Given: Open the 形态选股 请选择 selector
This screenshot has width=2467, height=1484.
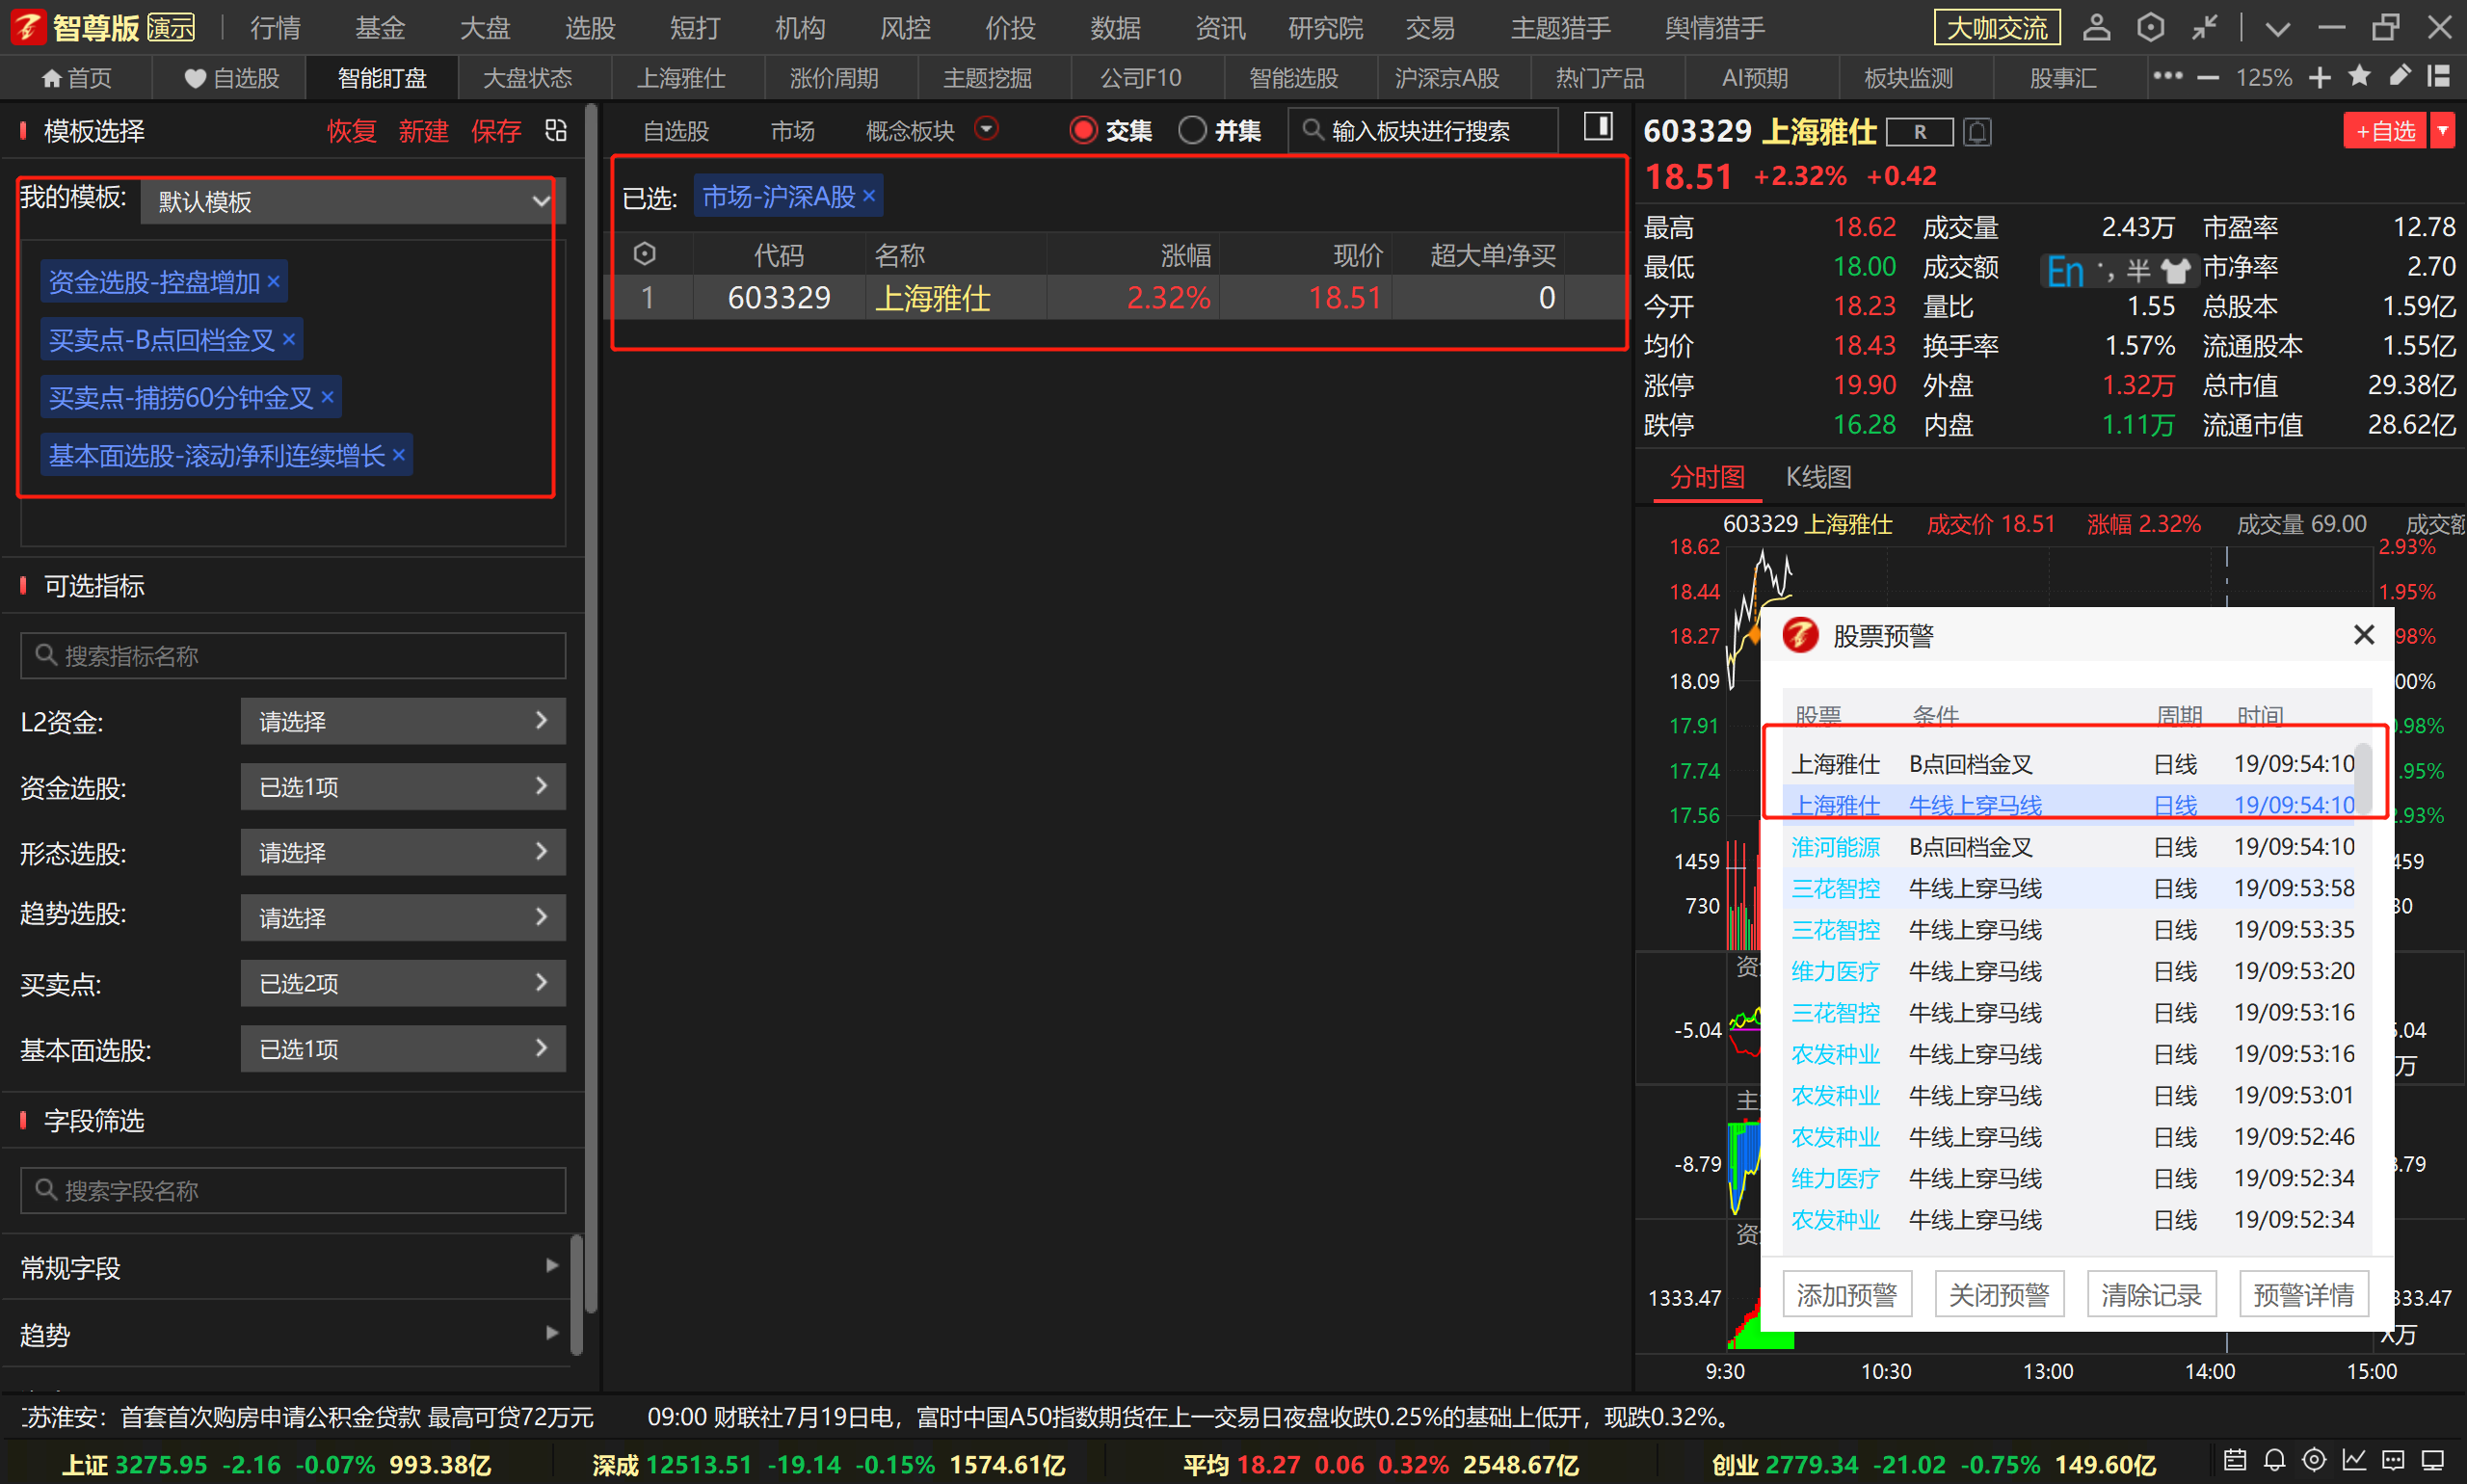Looking at the screenshot, I should point(403,852).
